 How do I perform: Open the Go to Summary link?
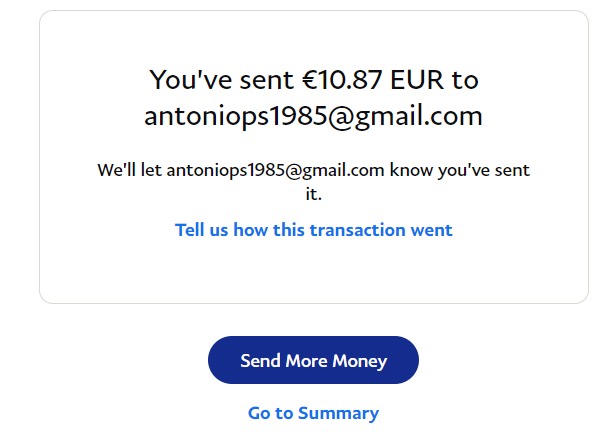(313, 413)
